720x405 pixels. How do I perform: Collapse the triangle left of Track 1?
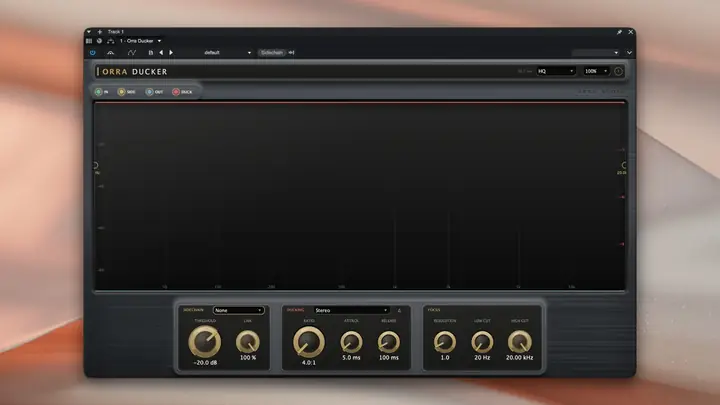89,32
